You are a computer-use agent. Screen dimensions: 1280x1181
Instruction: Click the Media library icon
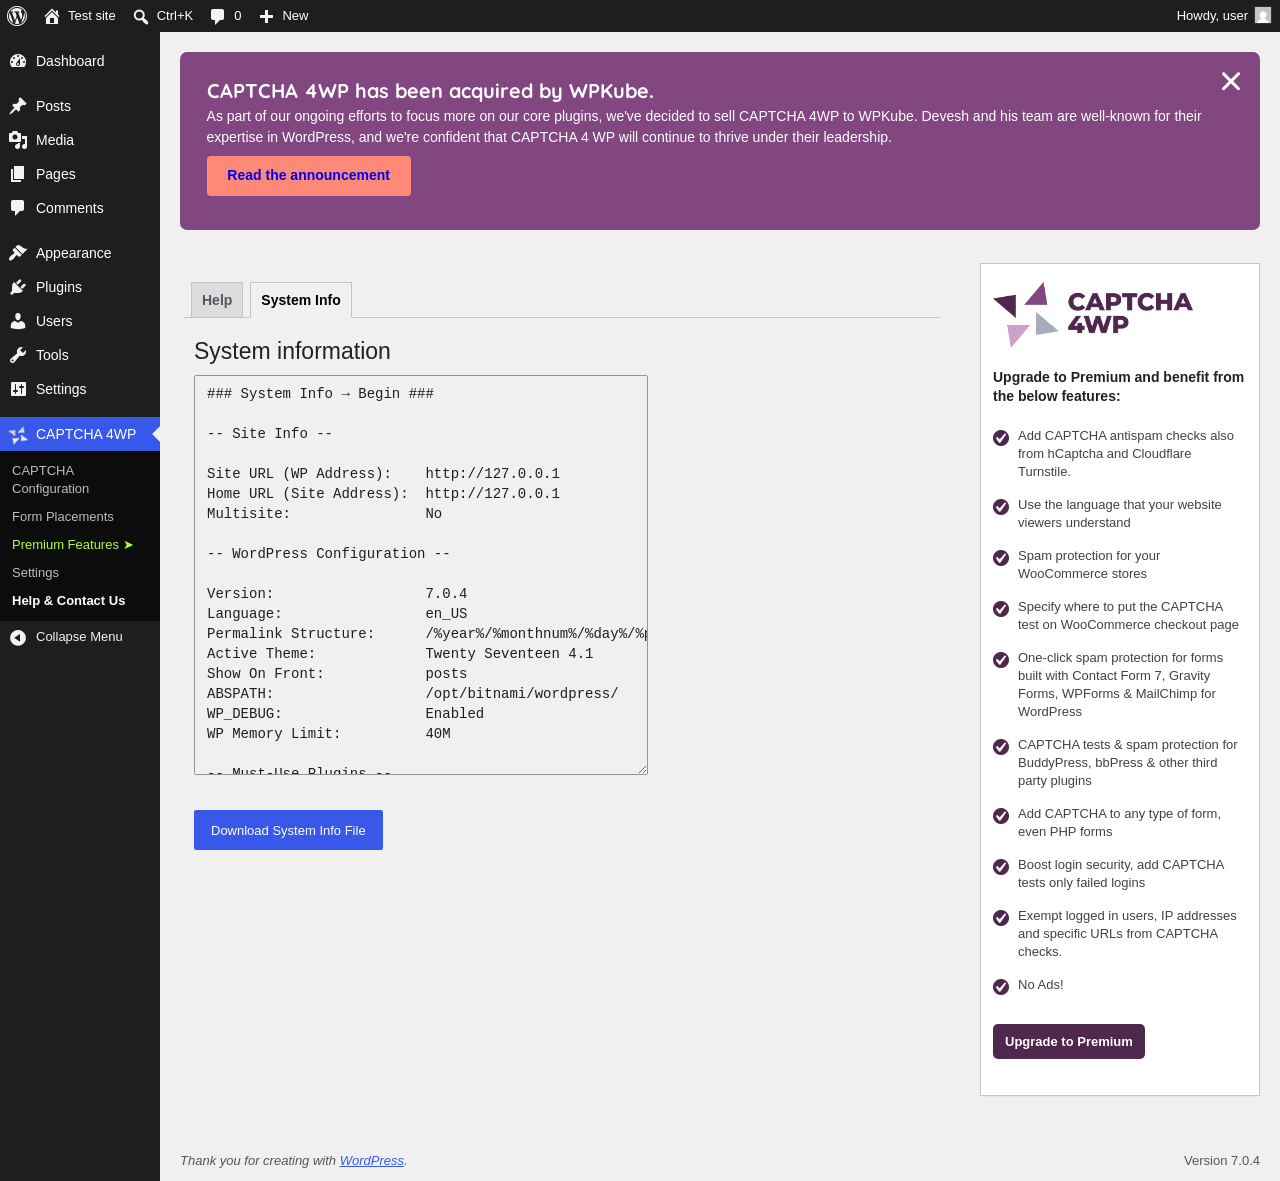(x=18, y=140)
